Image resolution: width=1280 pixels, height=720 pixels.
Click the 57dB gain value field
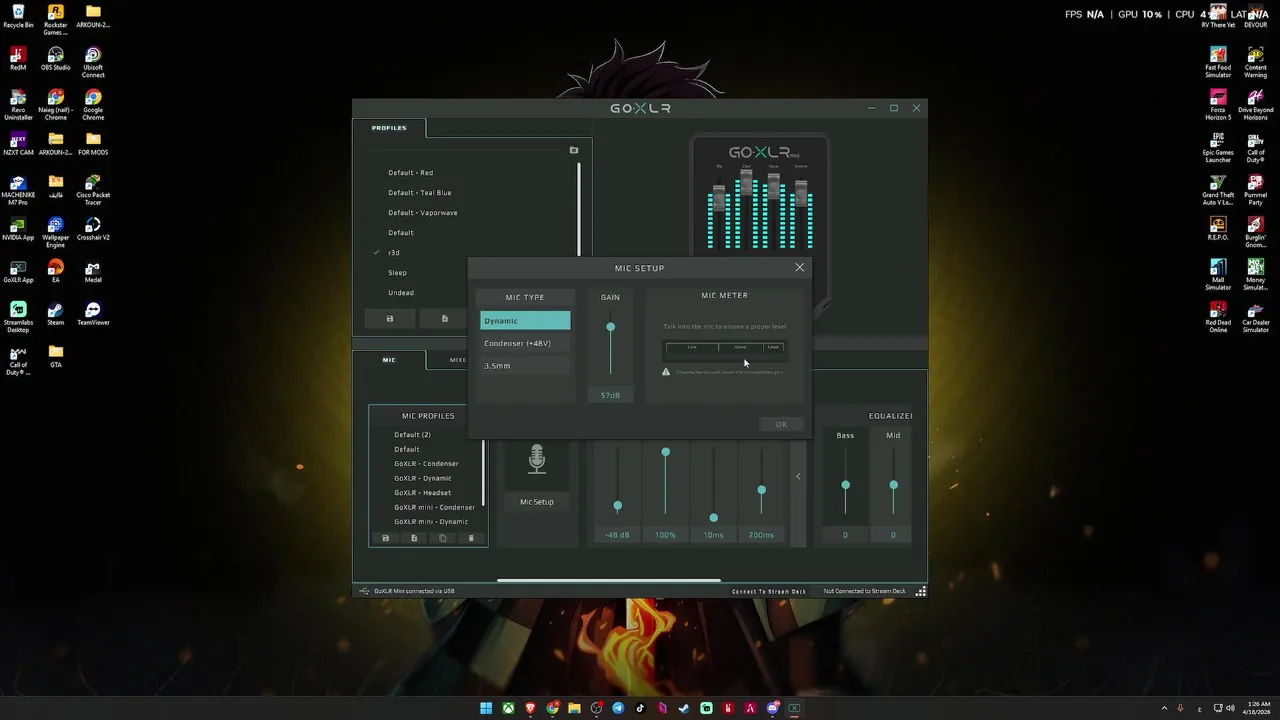(610, 395)
